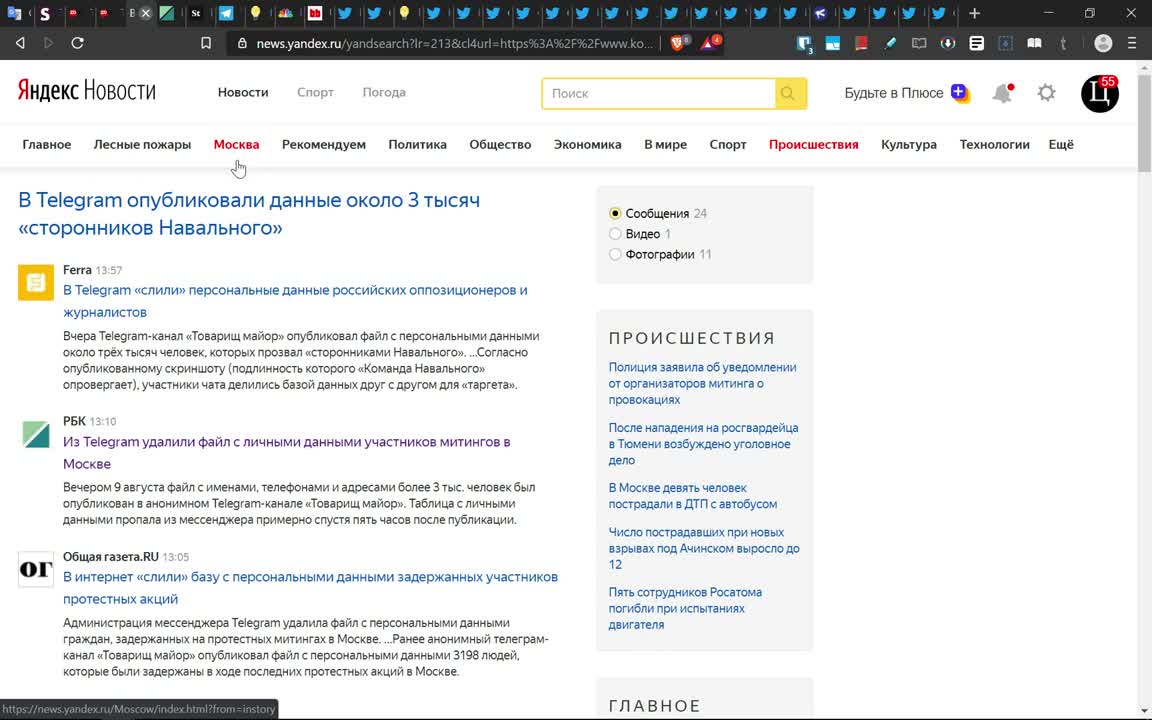Open the Brave Rewards triangle icon
Viewport: 1152px width, 720px height.
point(708,43)
